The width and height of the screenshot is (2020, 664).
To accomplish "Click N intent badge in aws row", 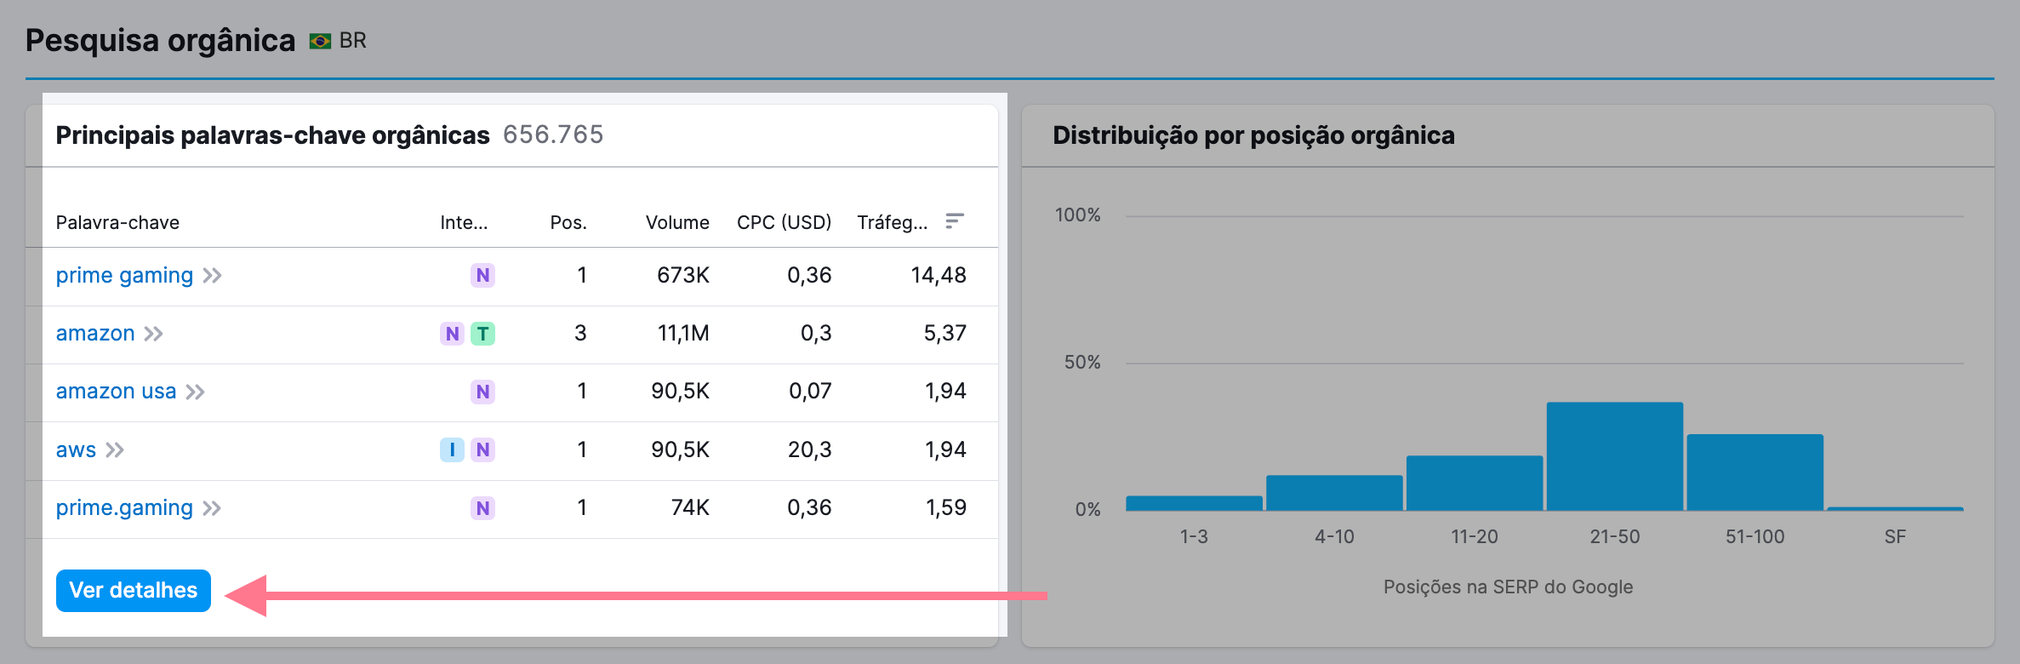I will (483, 449).
